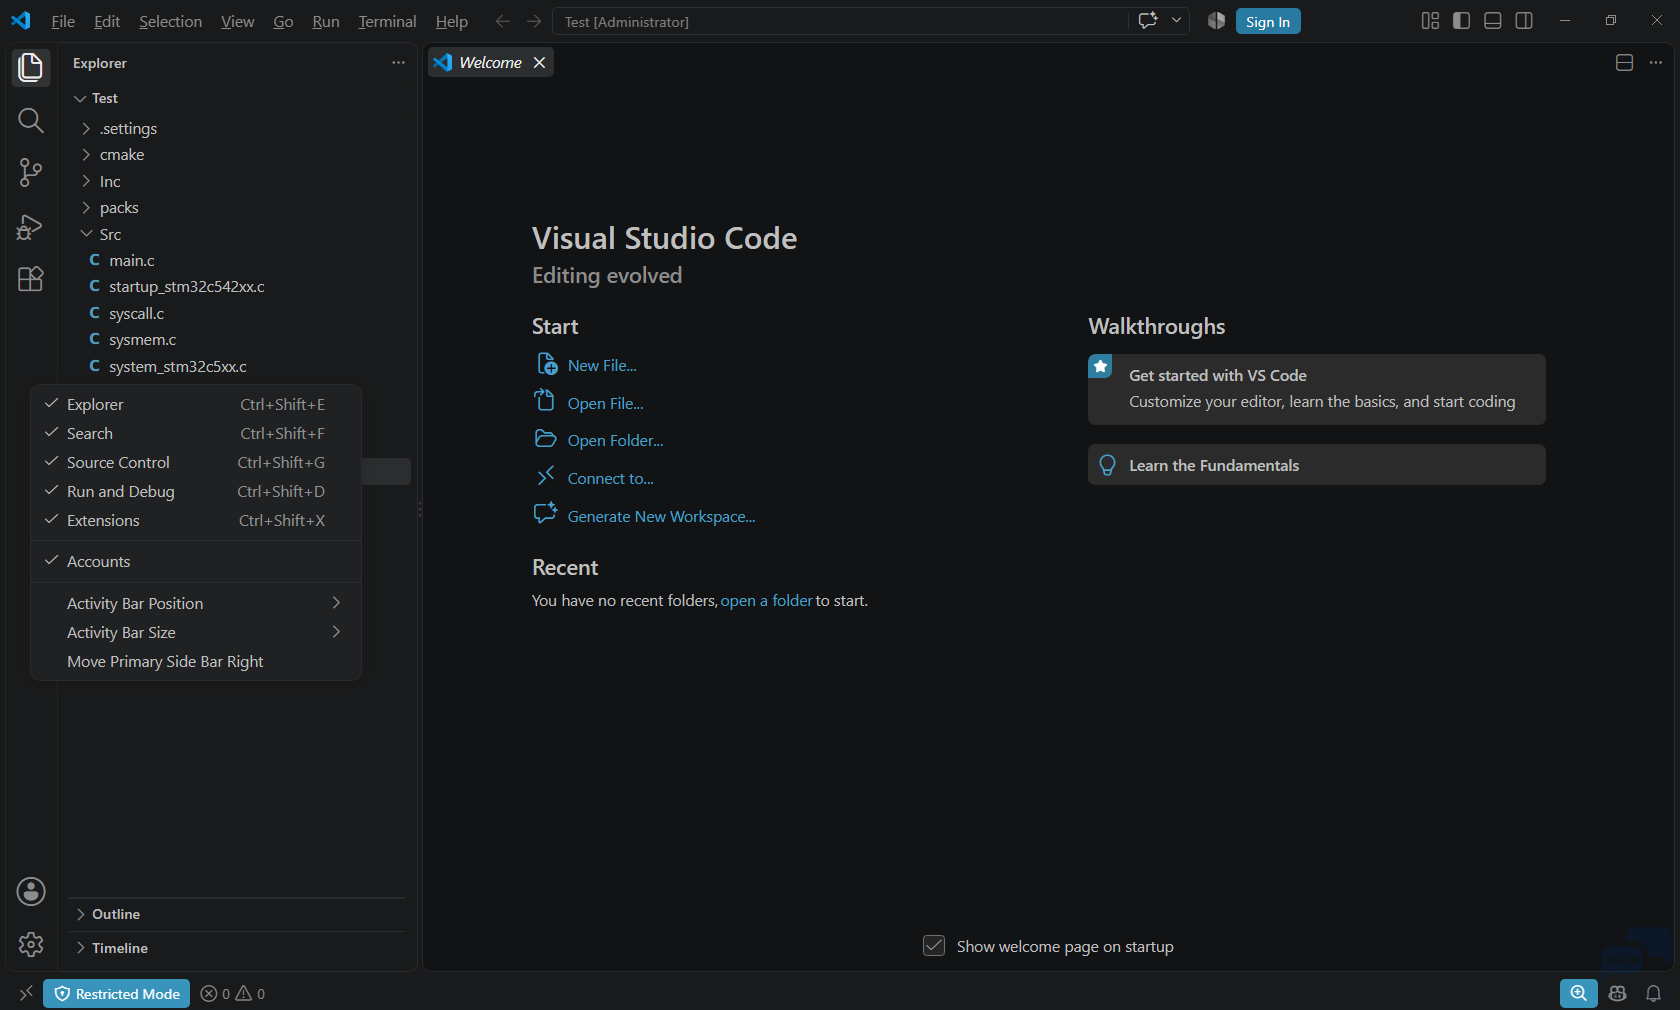Image resolution: width=1680 pixels, height=1010 pixels.
Task: Open sysmem.c file
Action: [x=142, y=339]
